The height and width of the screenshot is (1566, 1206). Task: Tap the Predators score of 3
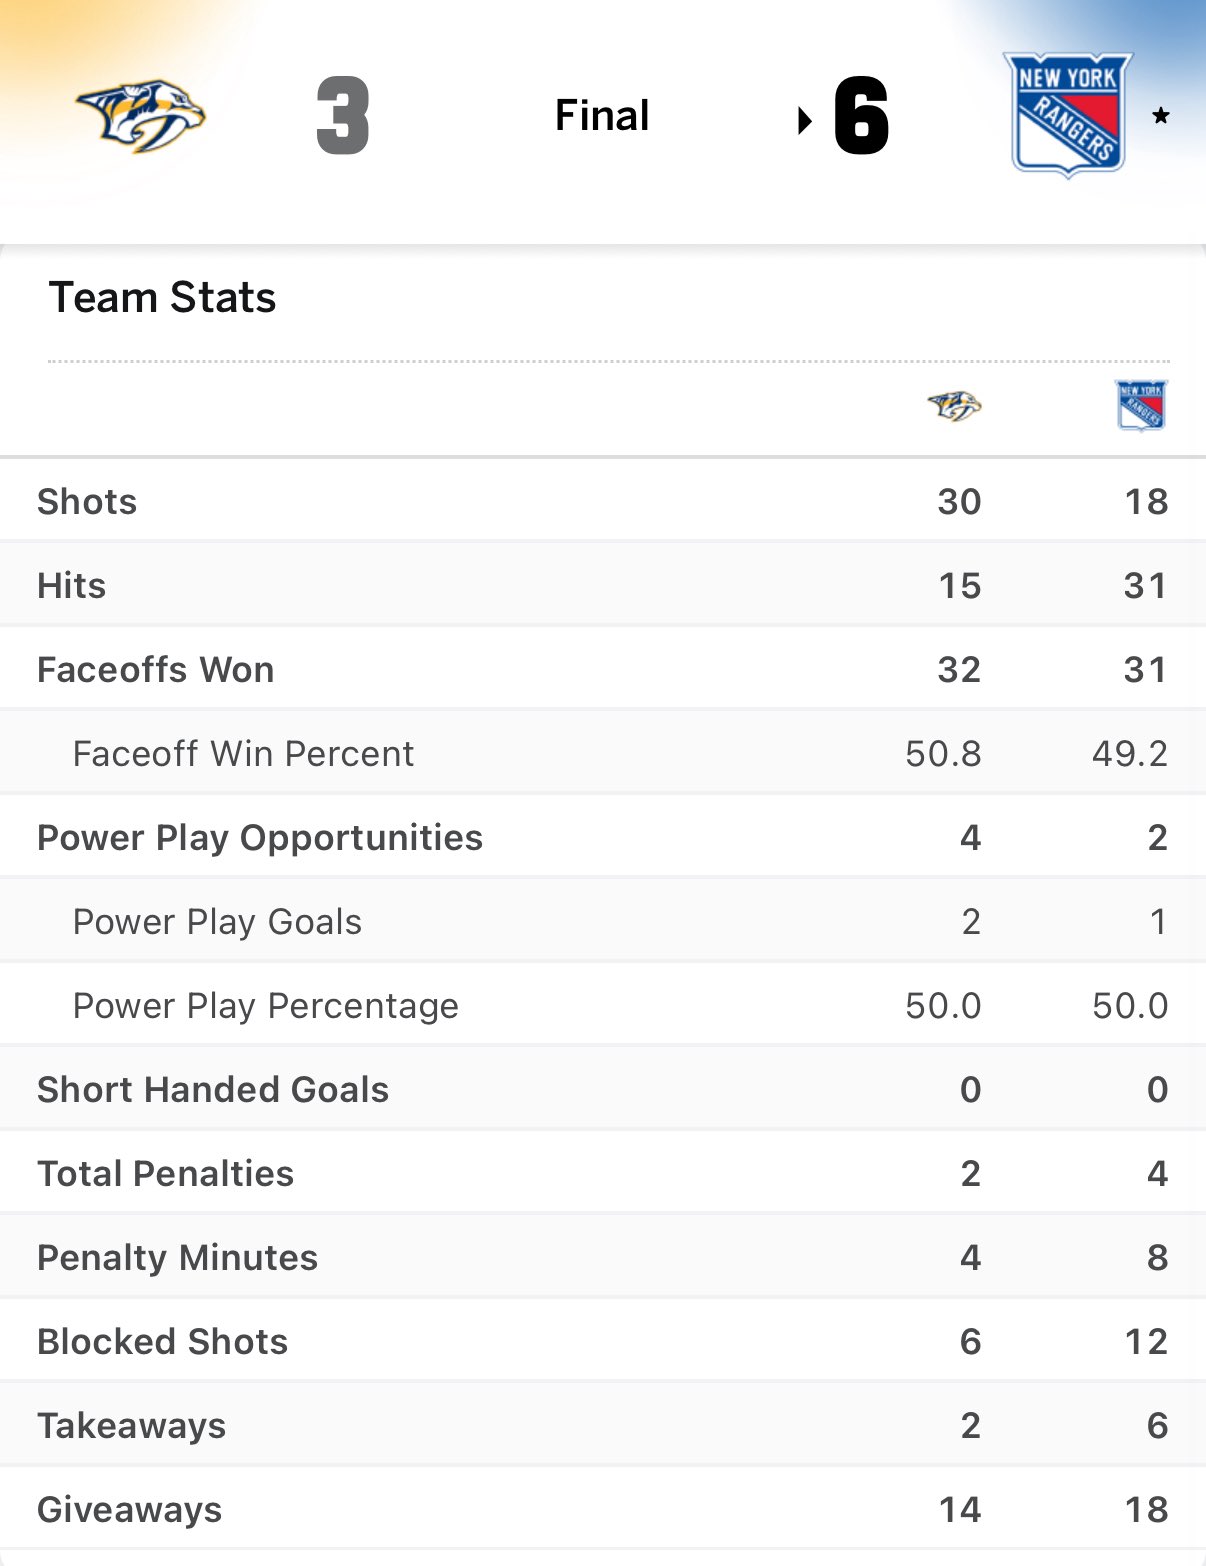pos(343,116)
